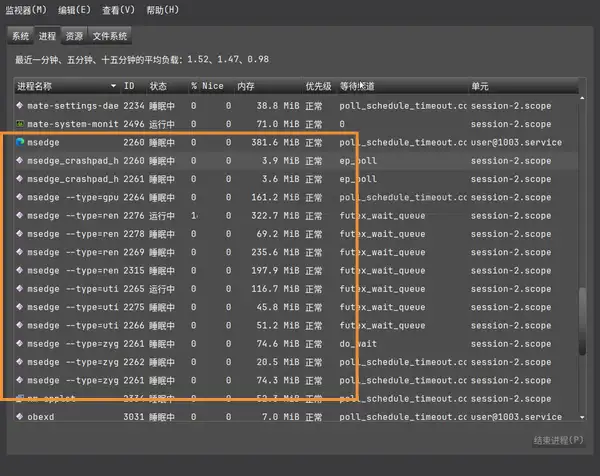
Task: Click the icon for msedge --type=uti 2275
Action: pyautogui.click(x=20, y=307)
